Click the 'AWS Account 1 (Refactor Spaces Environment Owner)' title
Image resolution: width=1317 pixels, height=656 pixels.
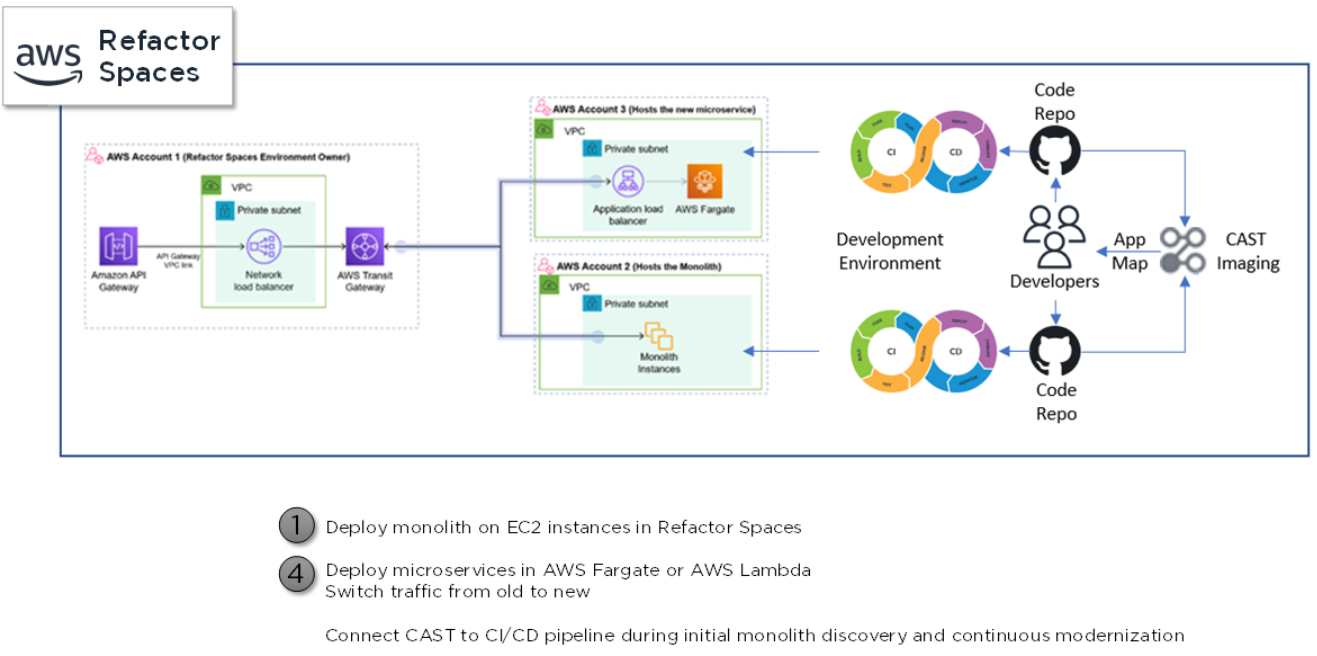228,157
